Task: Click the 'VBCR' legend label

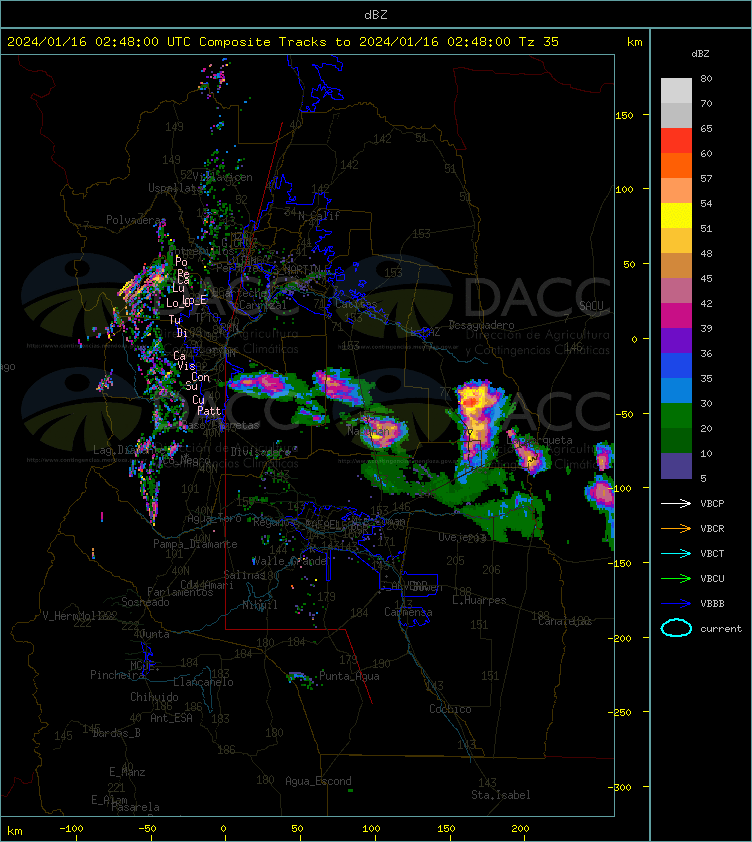Action: [712, 528]
